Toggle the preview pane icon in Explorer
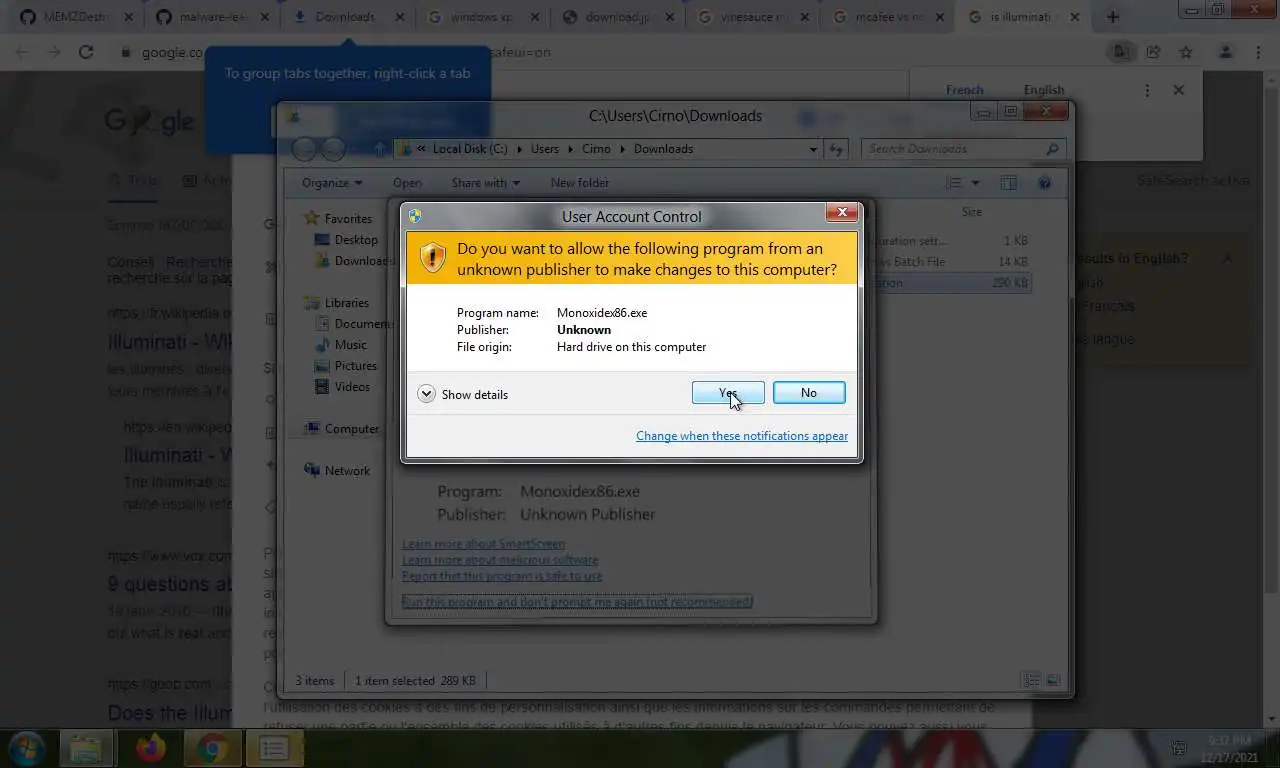Viewport: 1280px width, 768px height. point(1008,183)
